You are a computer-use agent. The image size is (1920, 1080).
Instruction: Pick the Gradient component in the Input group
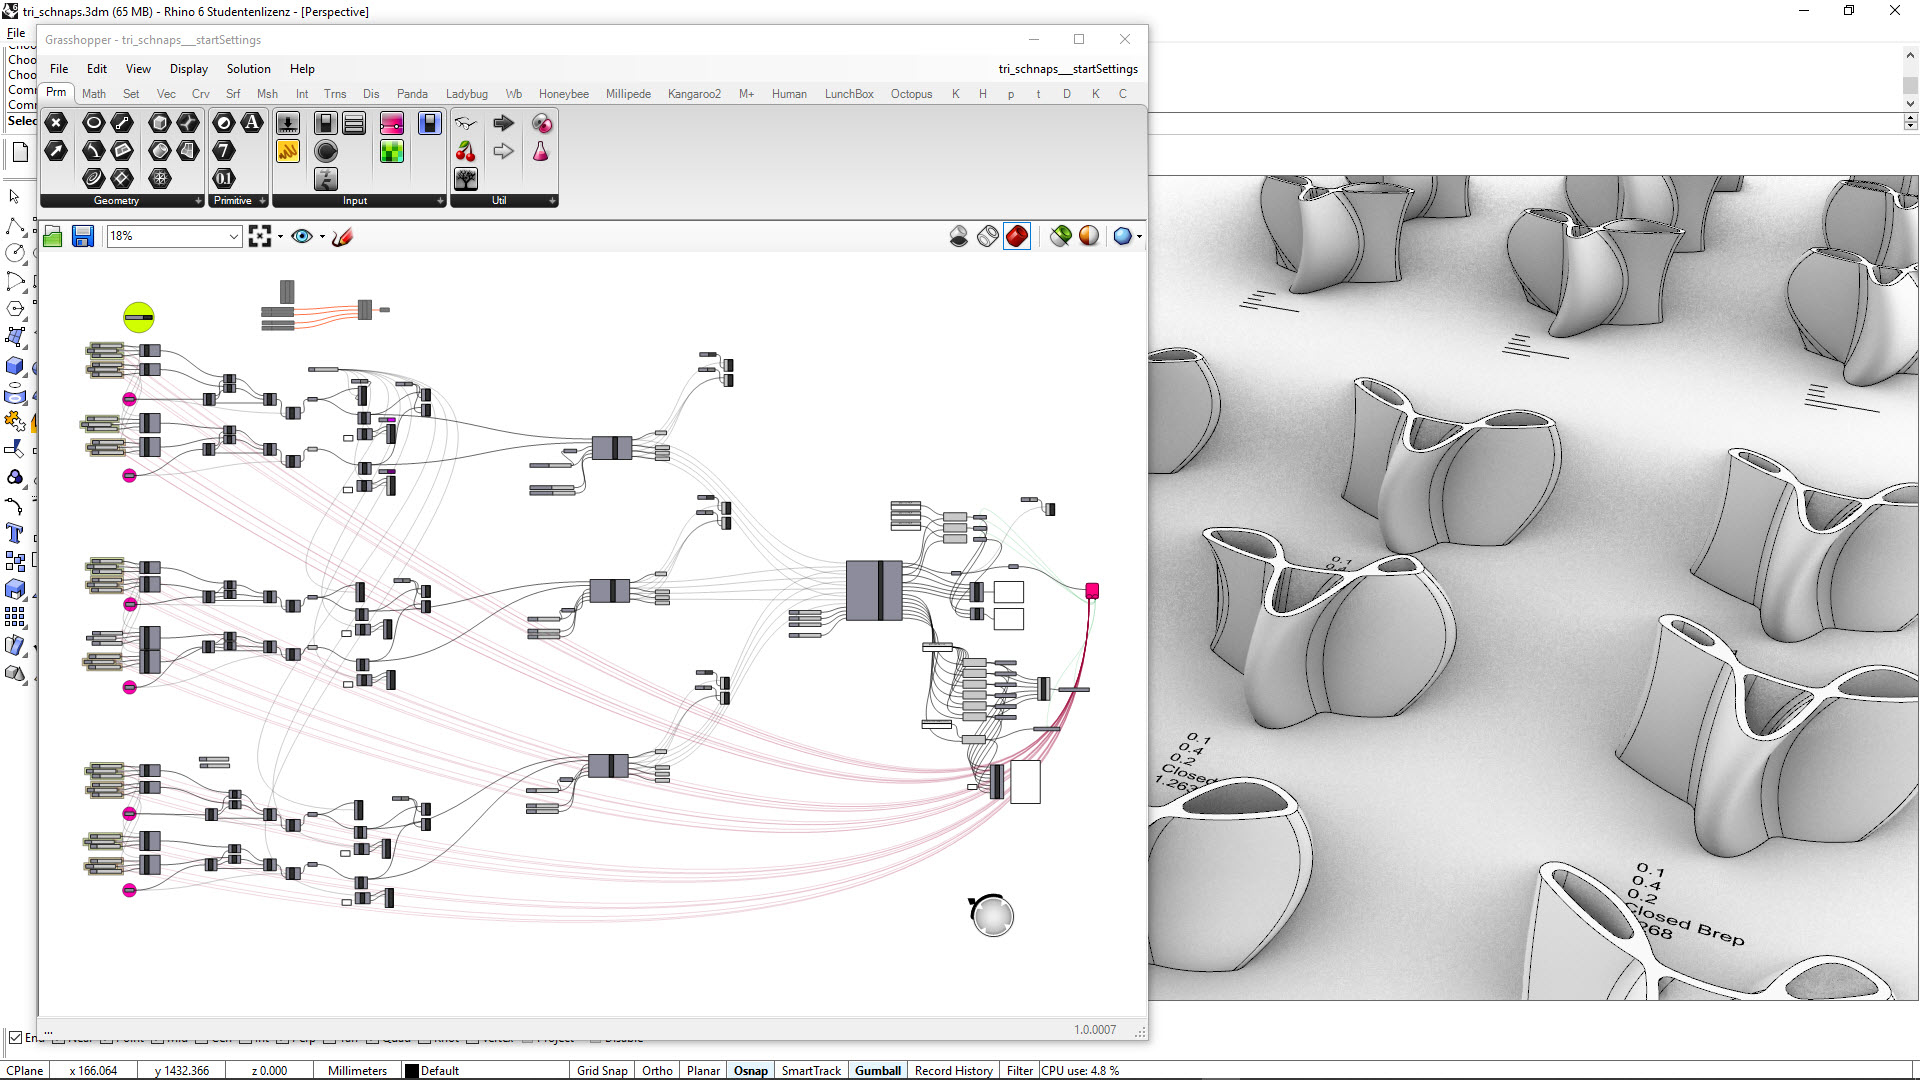pyautogui.click(x=392, y=123)
